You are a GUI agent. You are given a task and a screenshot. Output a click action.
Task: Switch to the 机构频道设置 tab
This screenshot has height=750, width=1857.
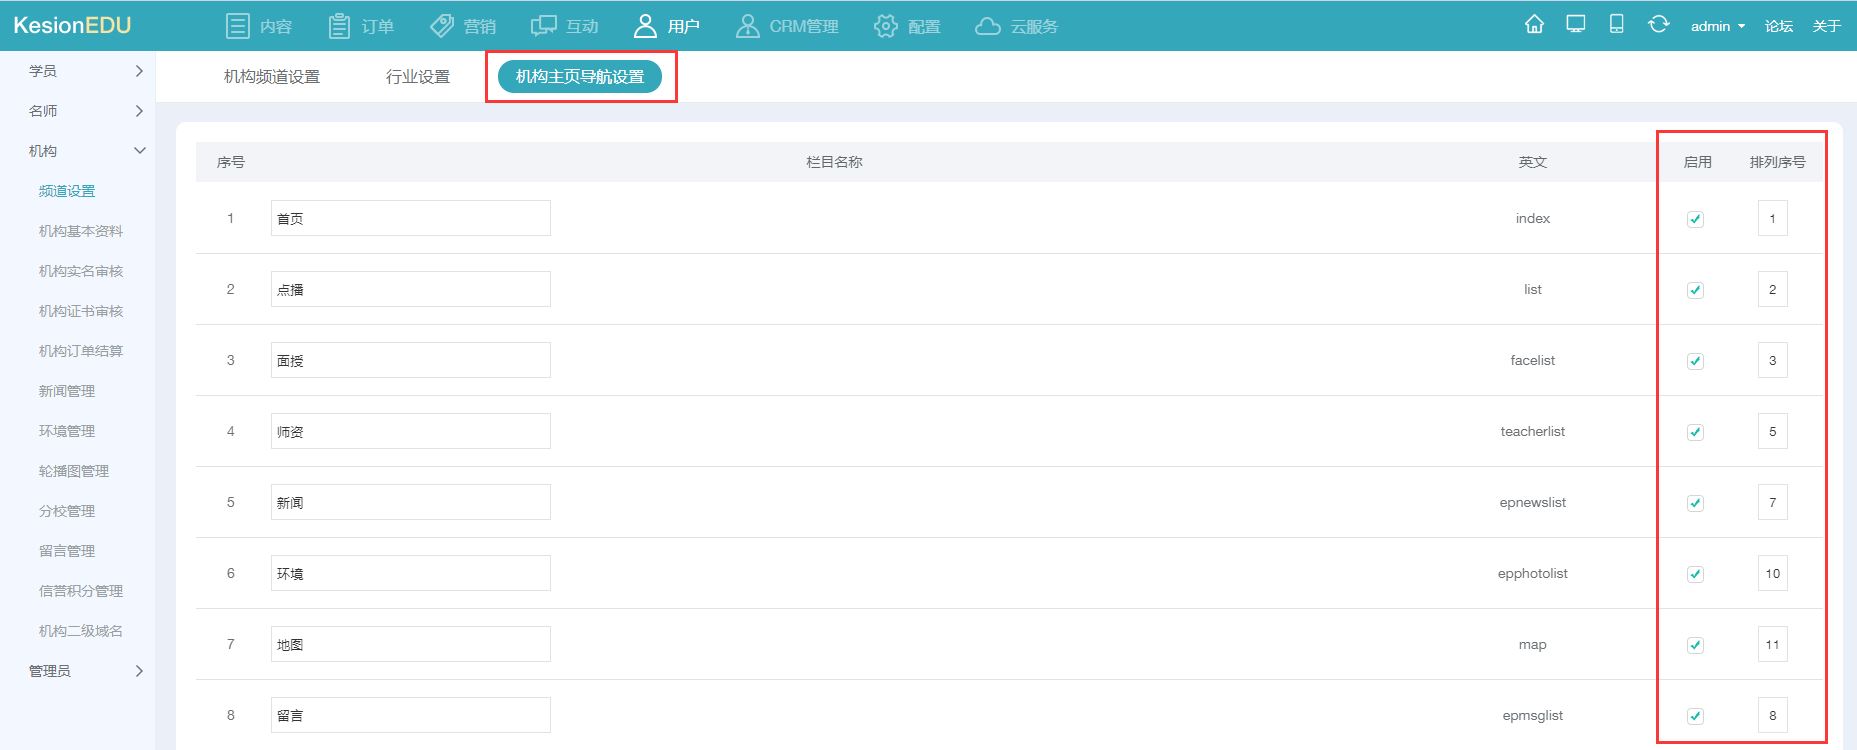point(272,77)
